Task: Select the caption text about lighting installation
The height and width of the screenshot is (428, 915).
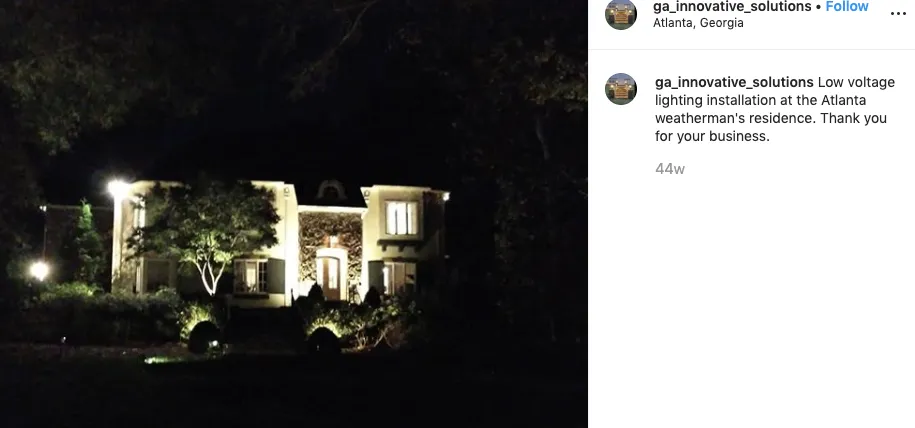Action: [x=775, y=109]
